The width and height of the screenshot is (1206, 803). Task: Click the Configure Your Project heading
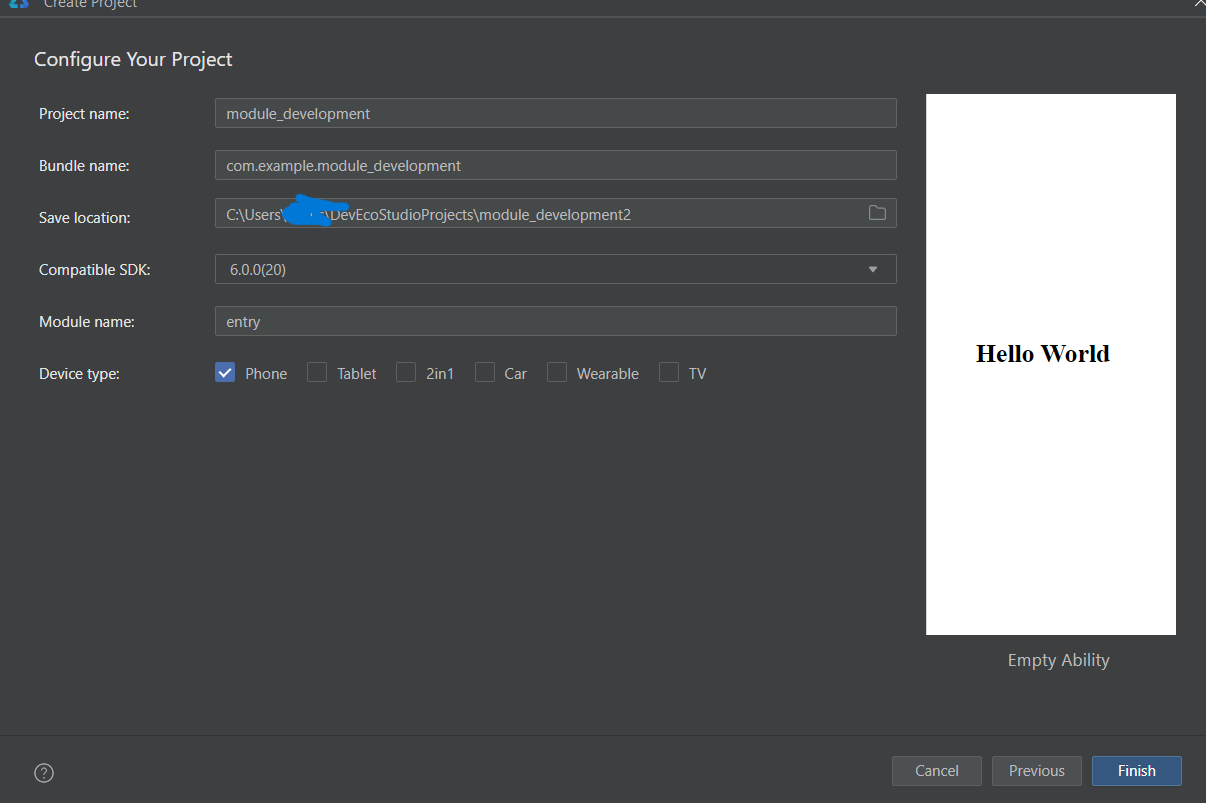(x=133, y=59)
